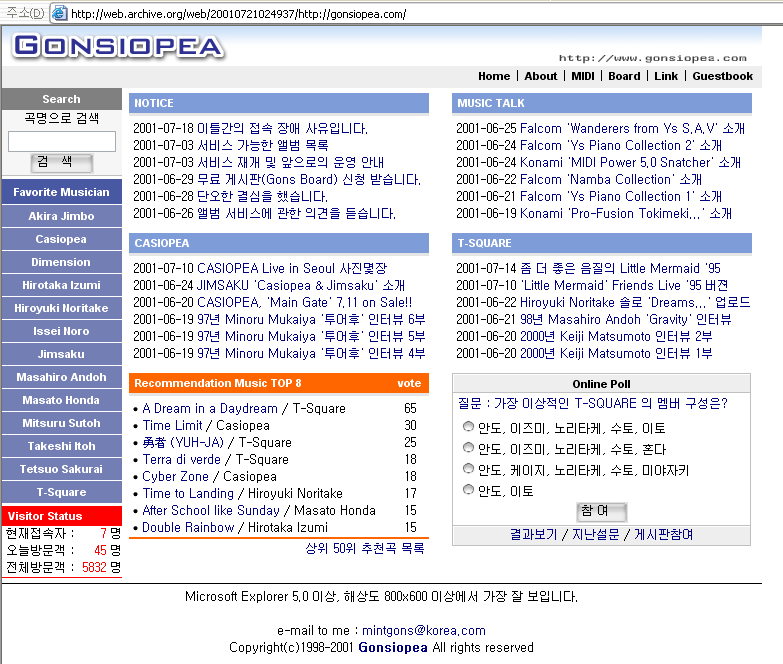Open the Link page
Image resolution: width=783 pixels, height=664 pixels.
point(666,76)
